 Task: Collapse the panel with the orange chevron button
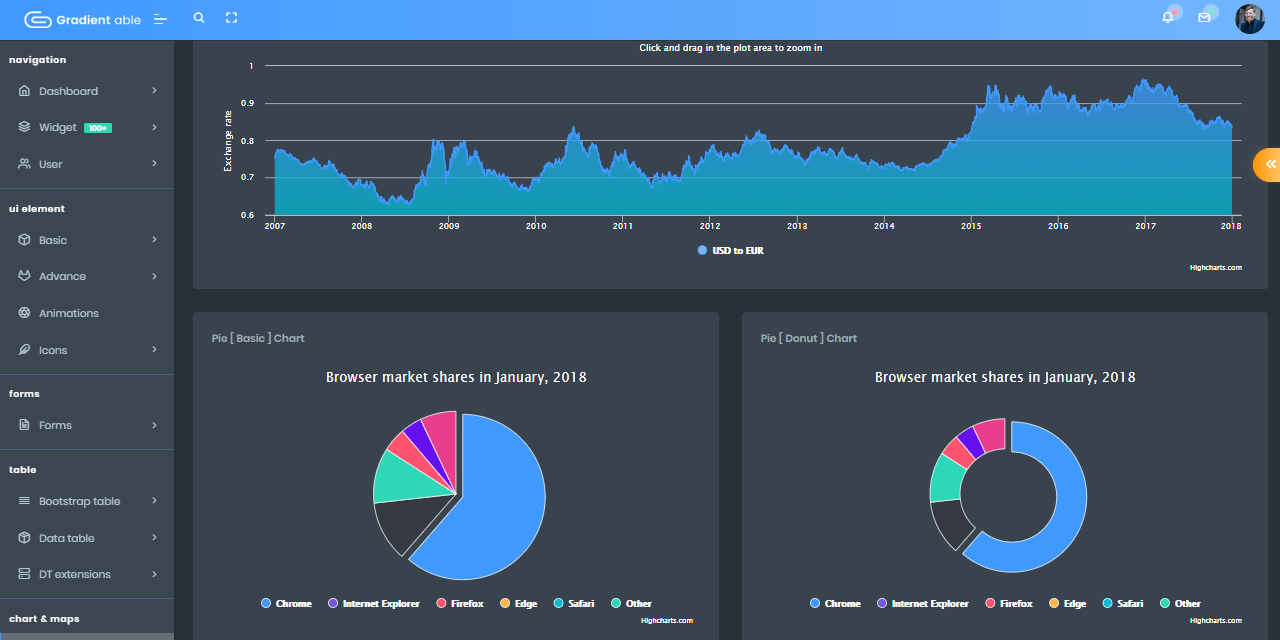click(x=1270, y=164)
